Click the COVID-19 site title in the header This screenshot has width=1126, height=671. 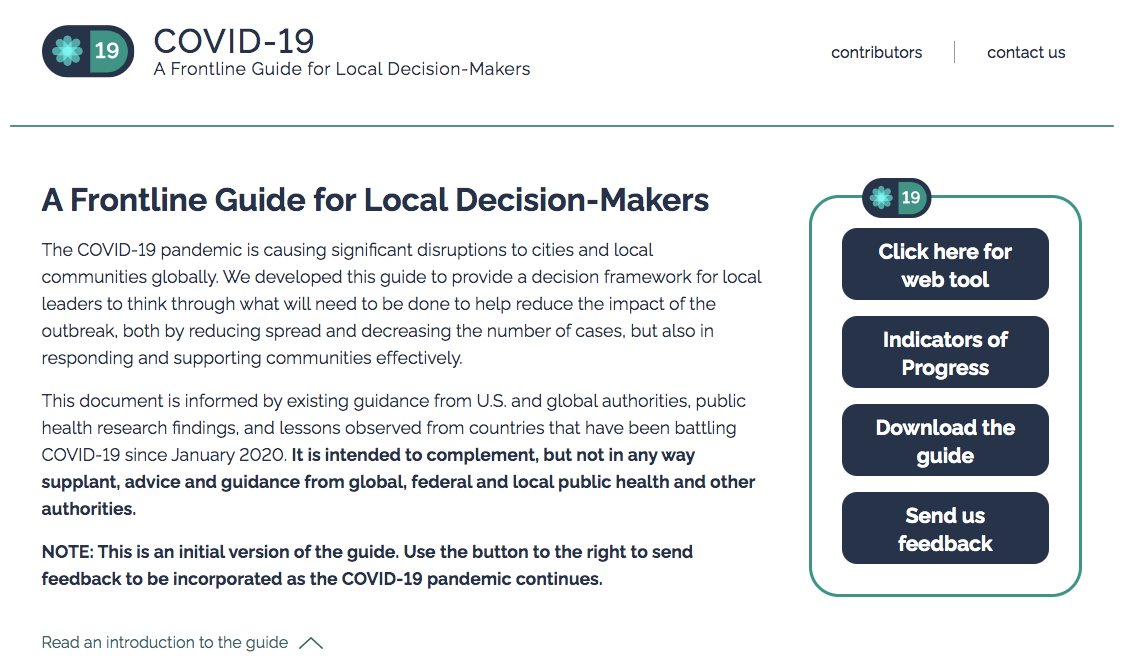[x=234, y=41]
